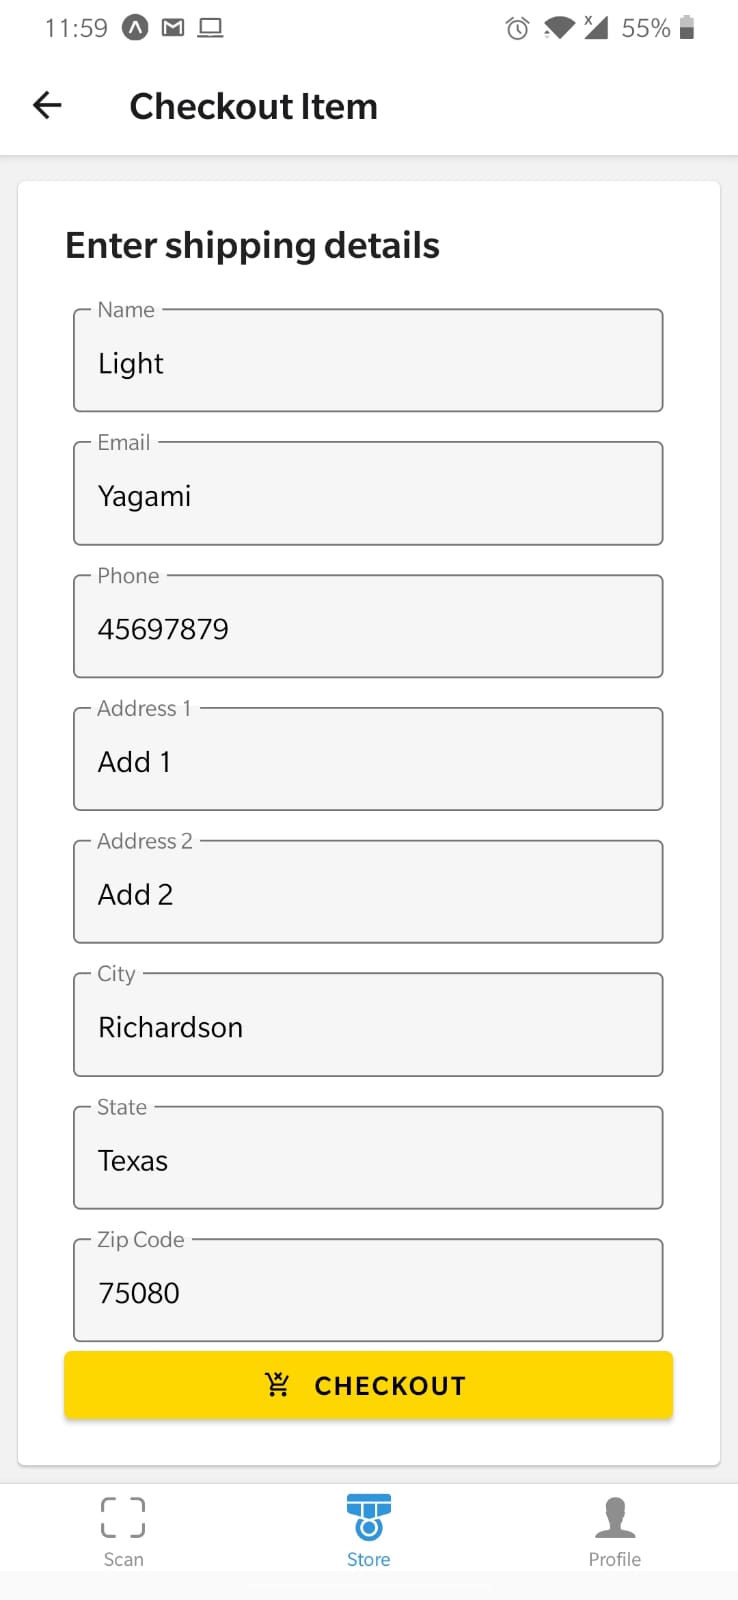Switch to the Scan tab label

123,1559
